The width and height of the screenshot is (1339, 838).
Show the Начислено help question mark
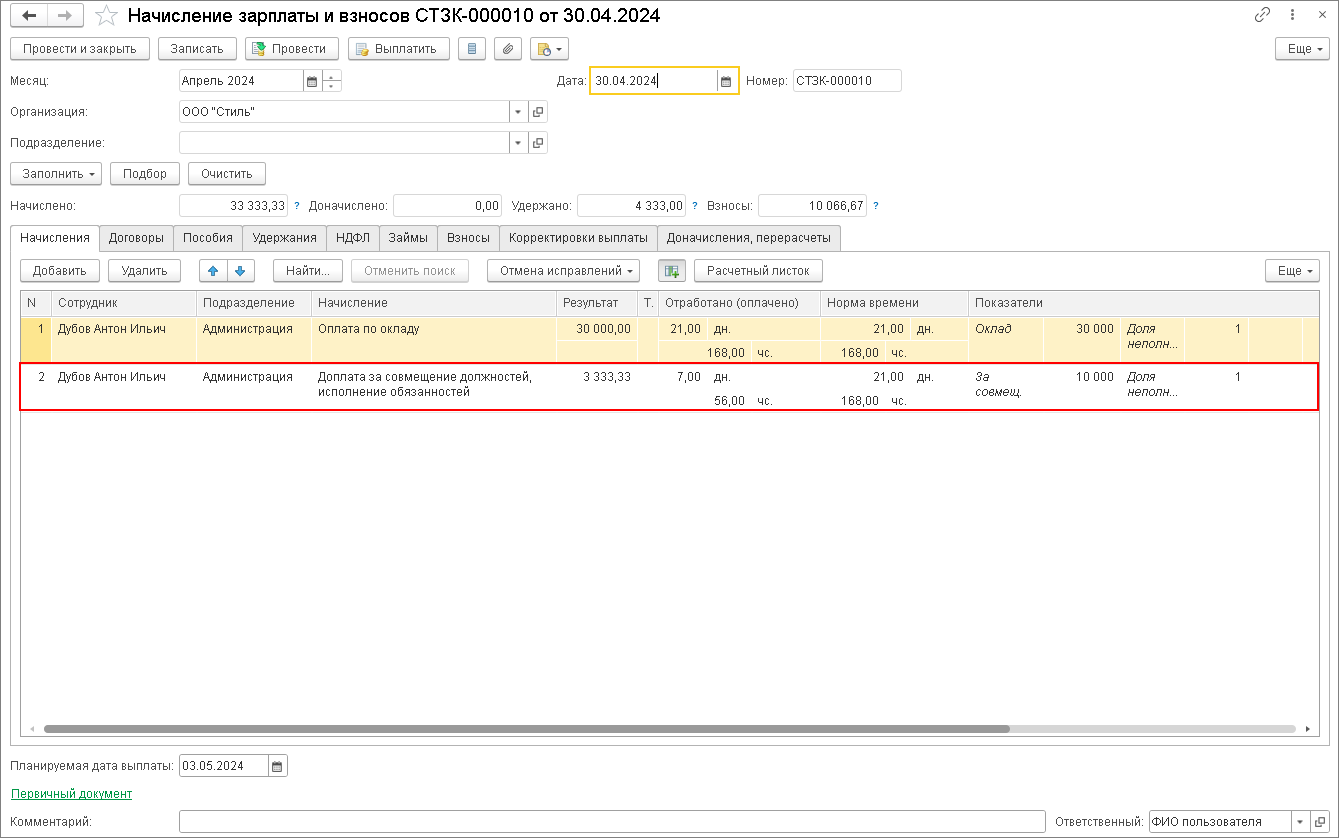(297, 206)
